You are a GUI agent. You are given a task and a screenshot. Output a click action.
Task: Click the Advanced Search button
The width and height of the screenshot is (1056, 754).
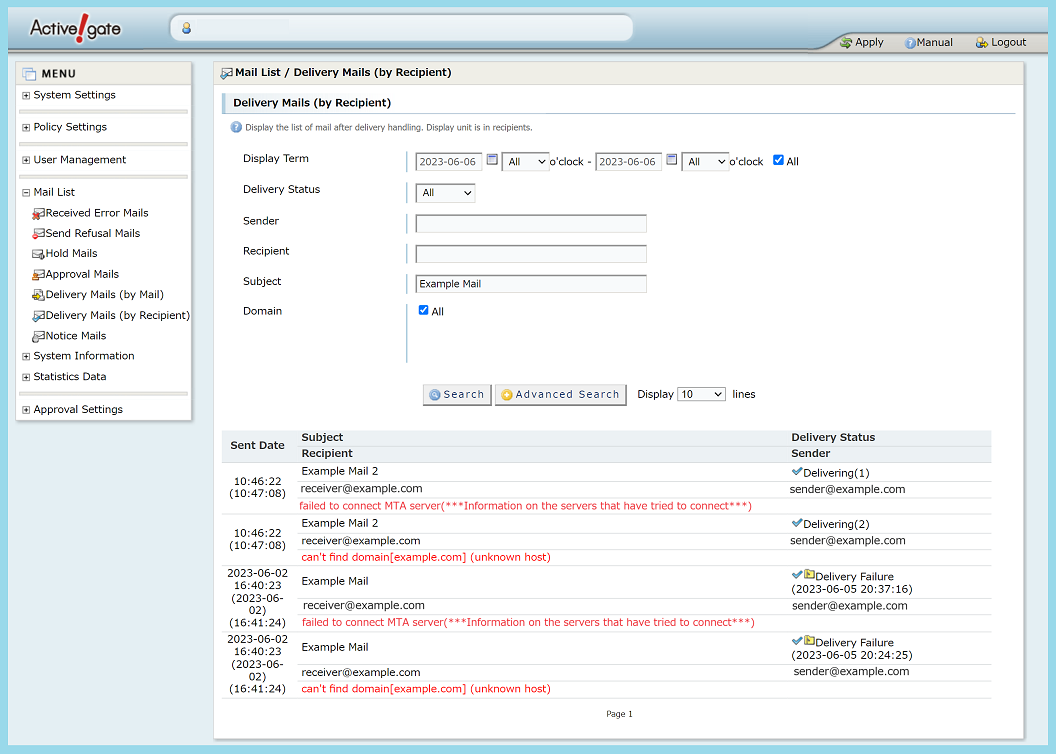[x=560, y=395]
